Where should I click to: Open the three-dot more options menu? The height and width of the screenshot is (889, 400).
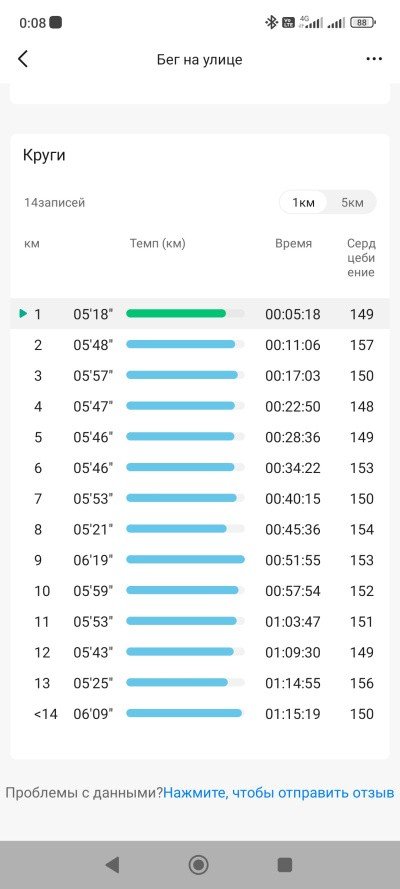374,59
